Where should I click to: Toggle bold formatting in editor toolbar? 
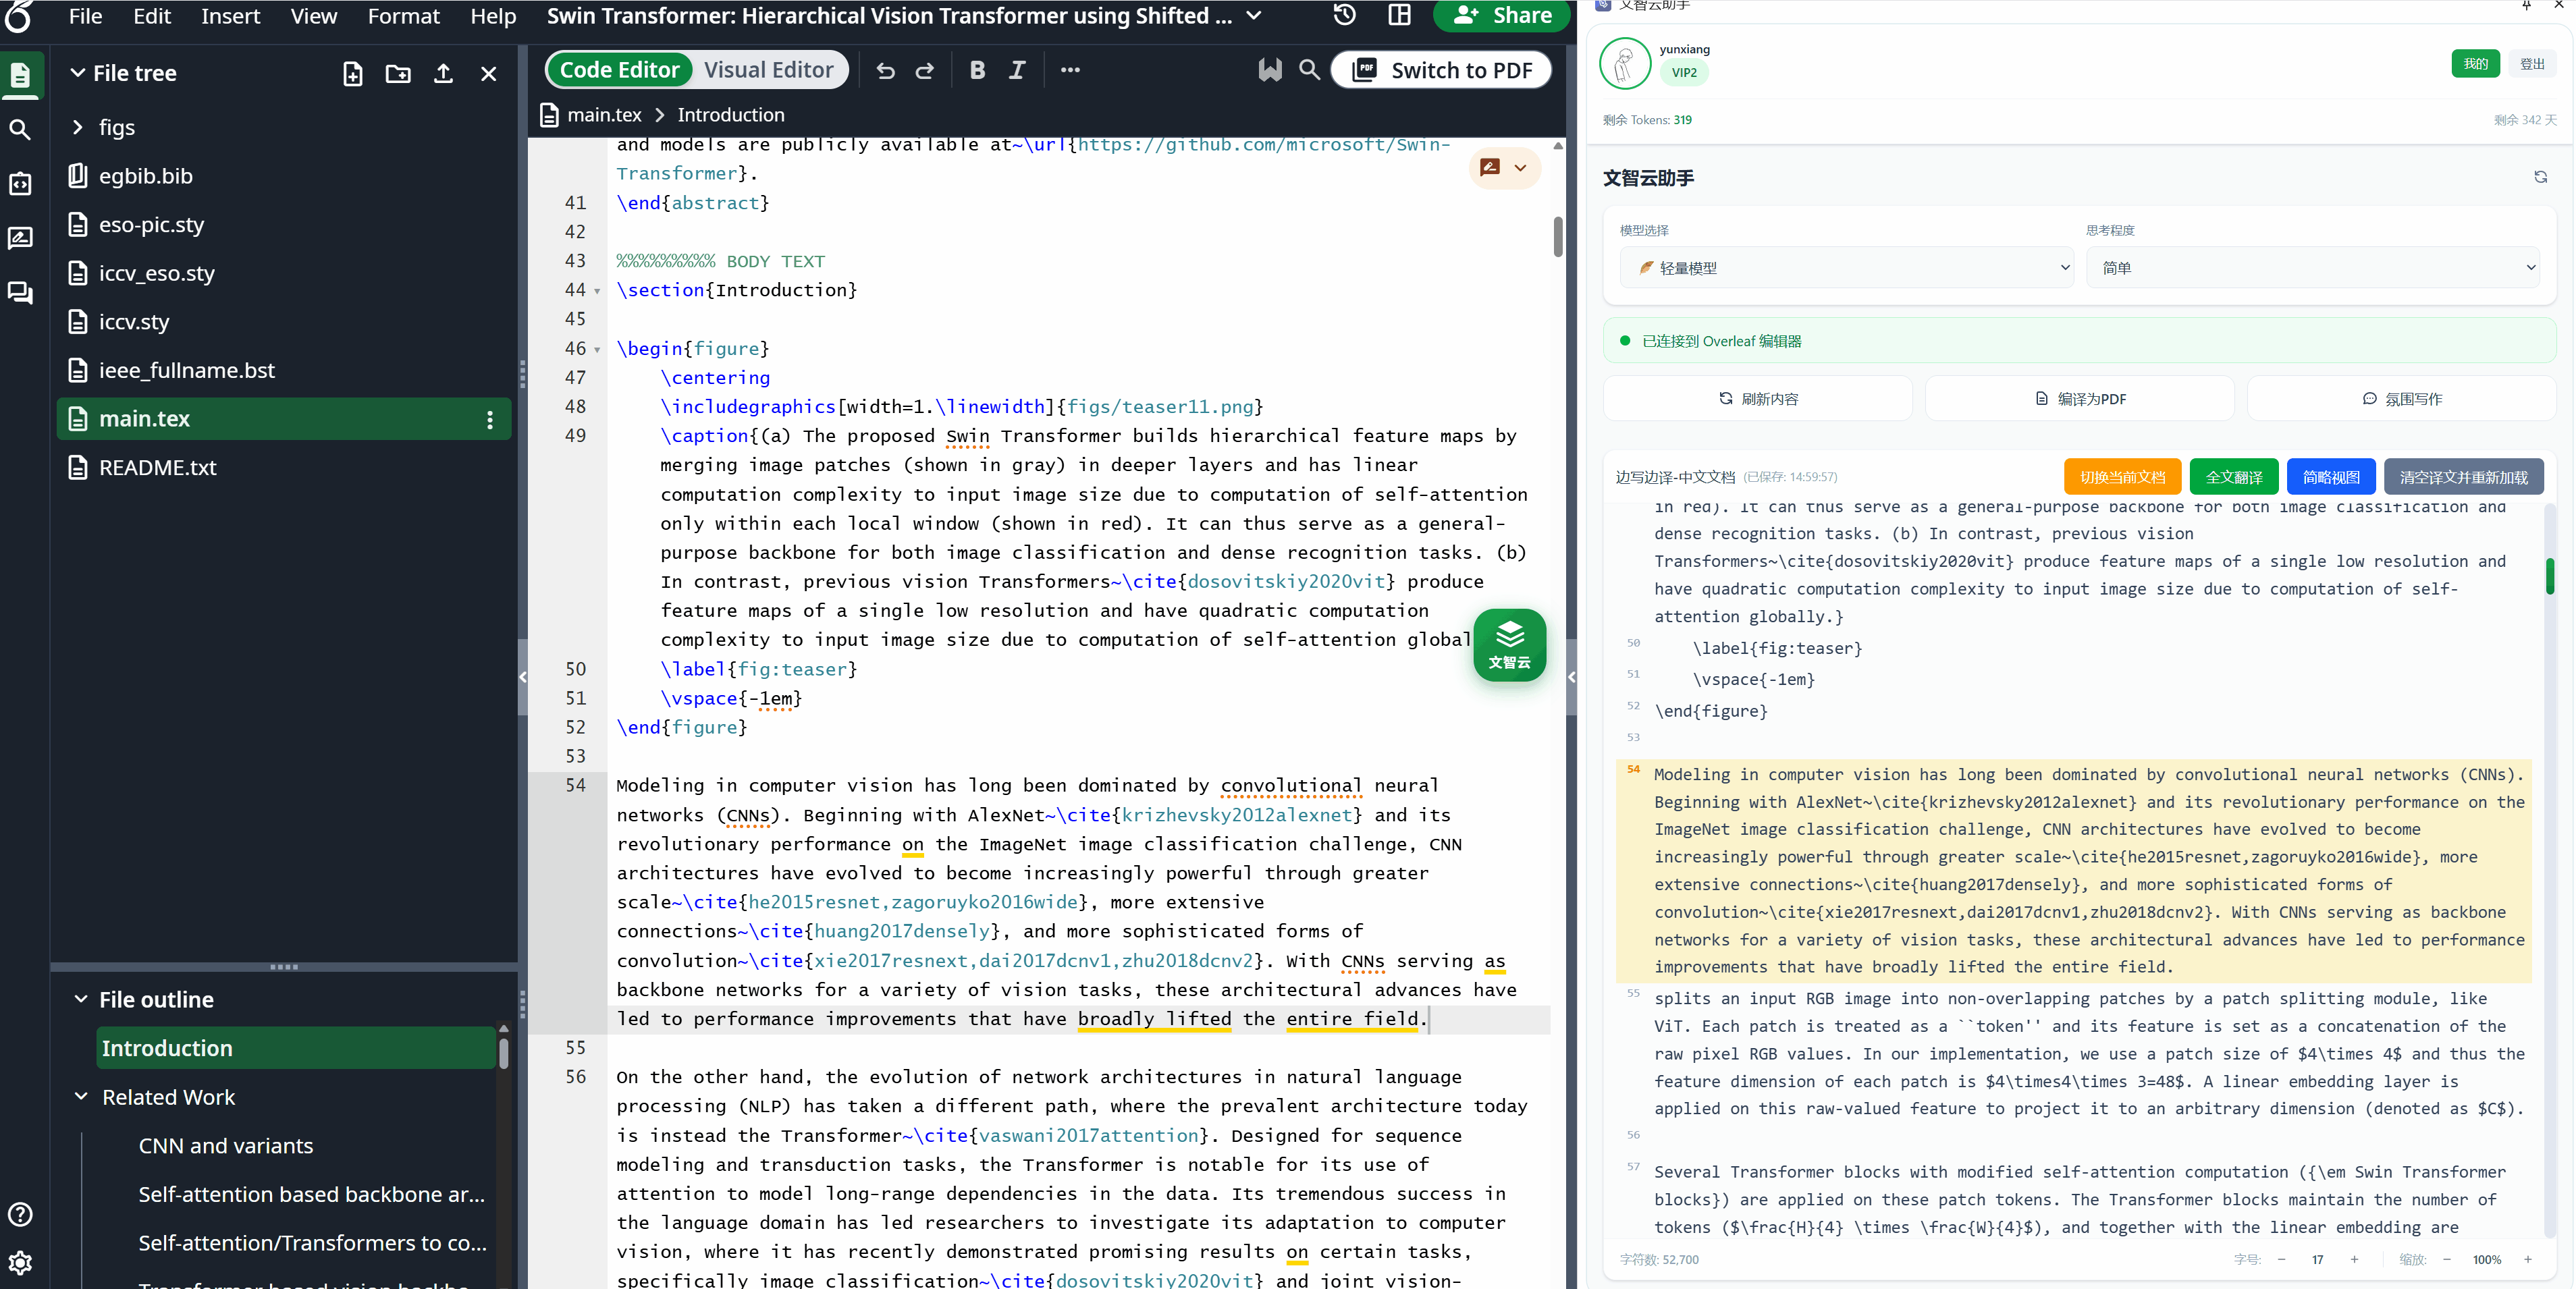(x=977, y=70)
